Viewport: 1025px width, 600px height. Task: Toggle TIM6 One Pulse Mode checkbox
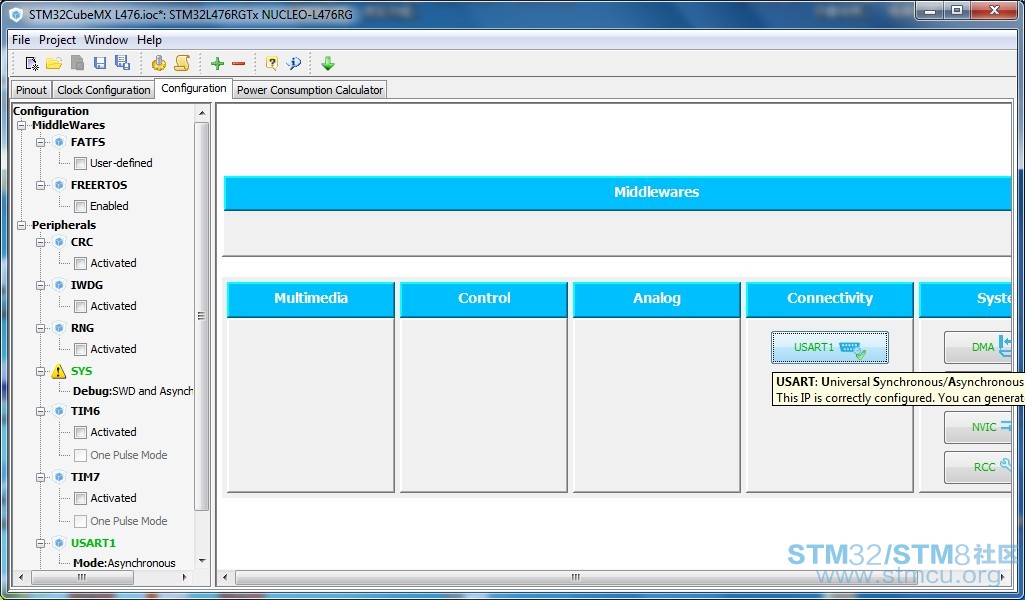coord(80,456)
